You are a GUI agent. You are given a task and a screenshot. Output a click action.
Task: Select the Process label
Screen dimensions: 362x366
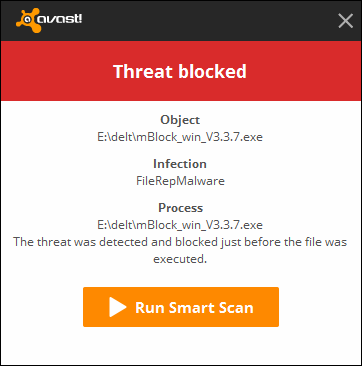pos(180,208)
